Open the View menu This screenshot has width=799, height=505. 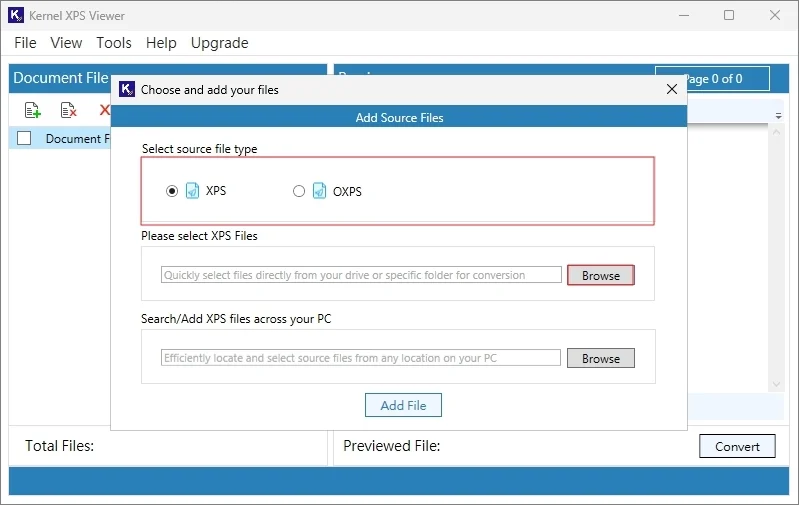coord(66,43)
